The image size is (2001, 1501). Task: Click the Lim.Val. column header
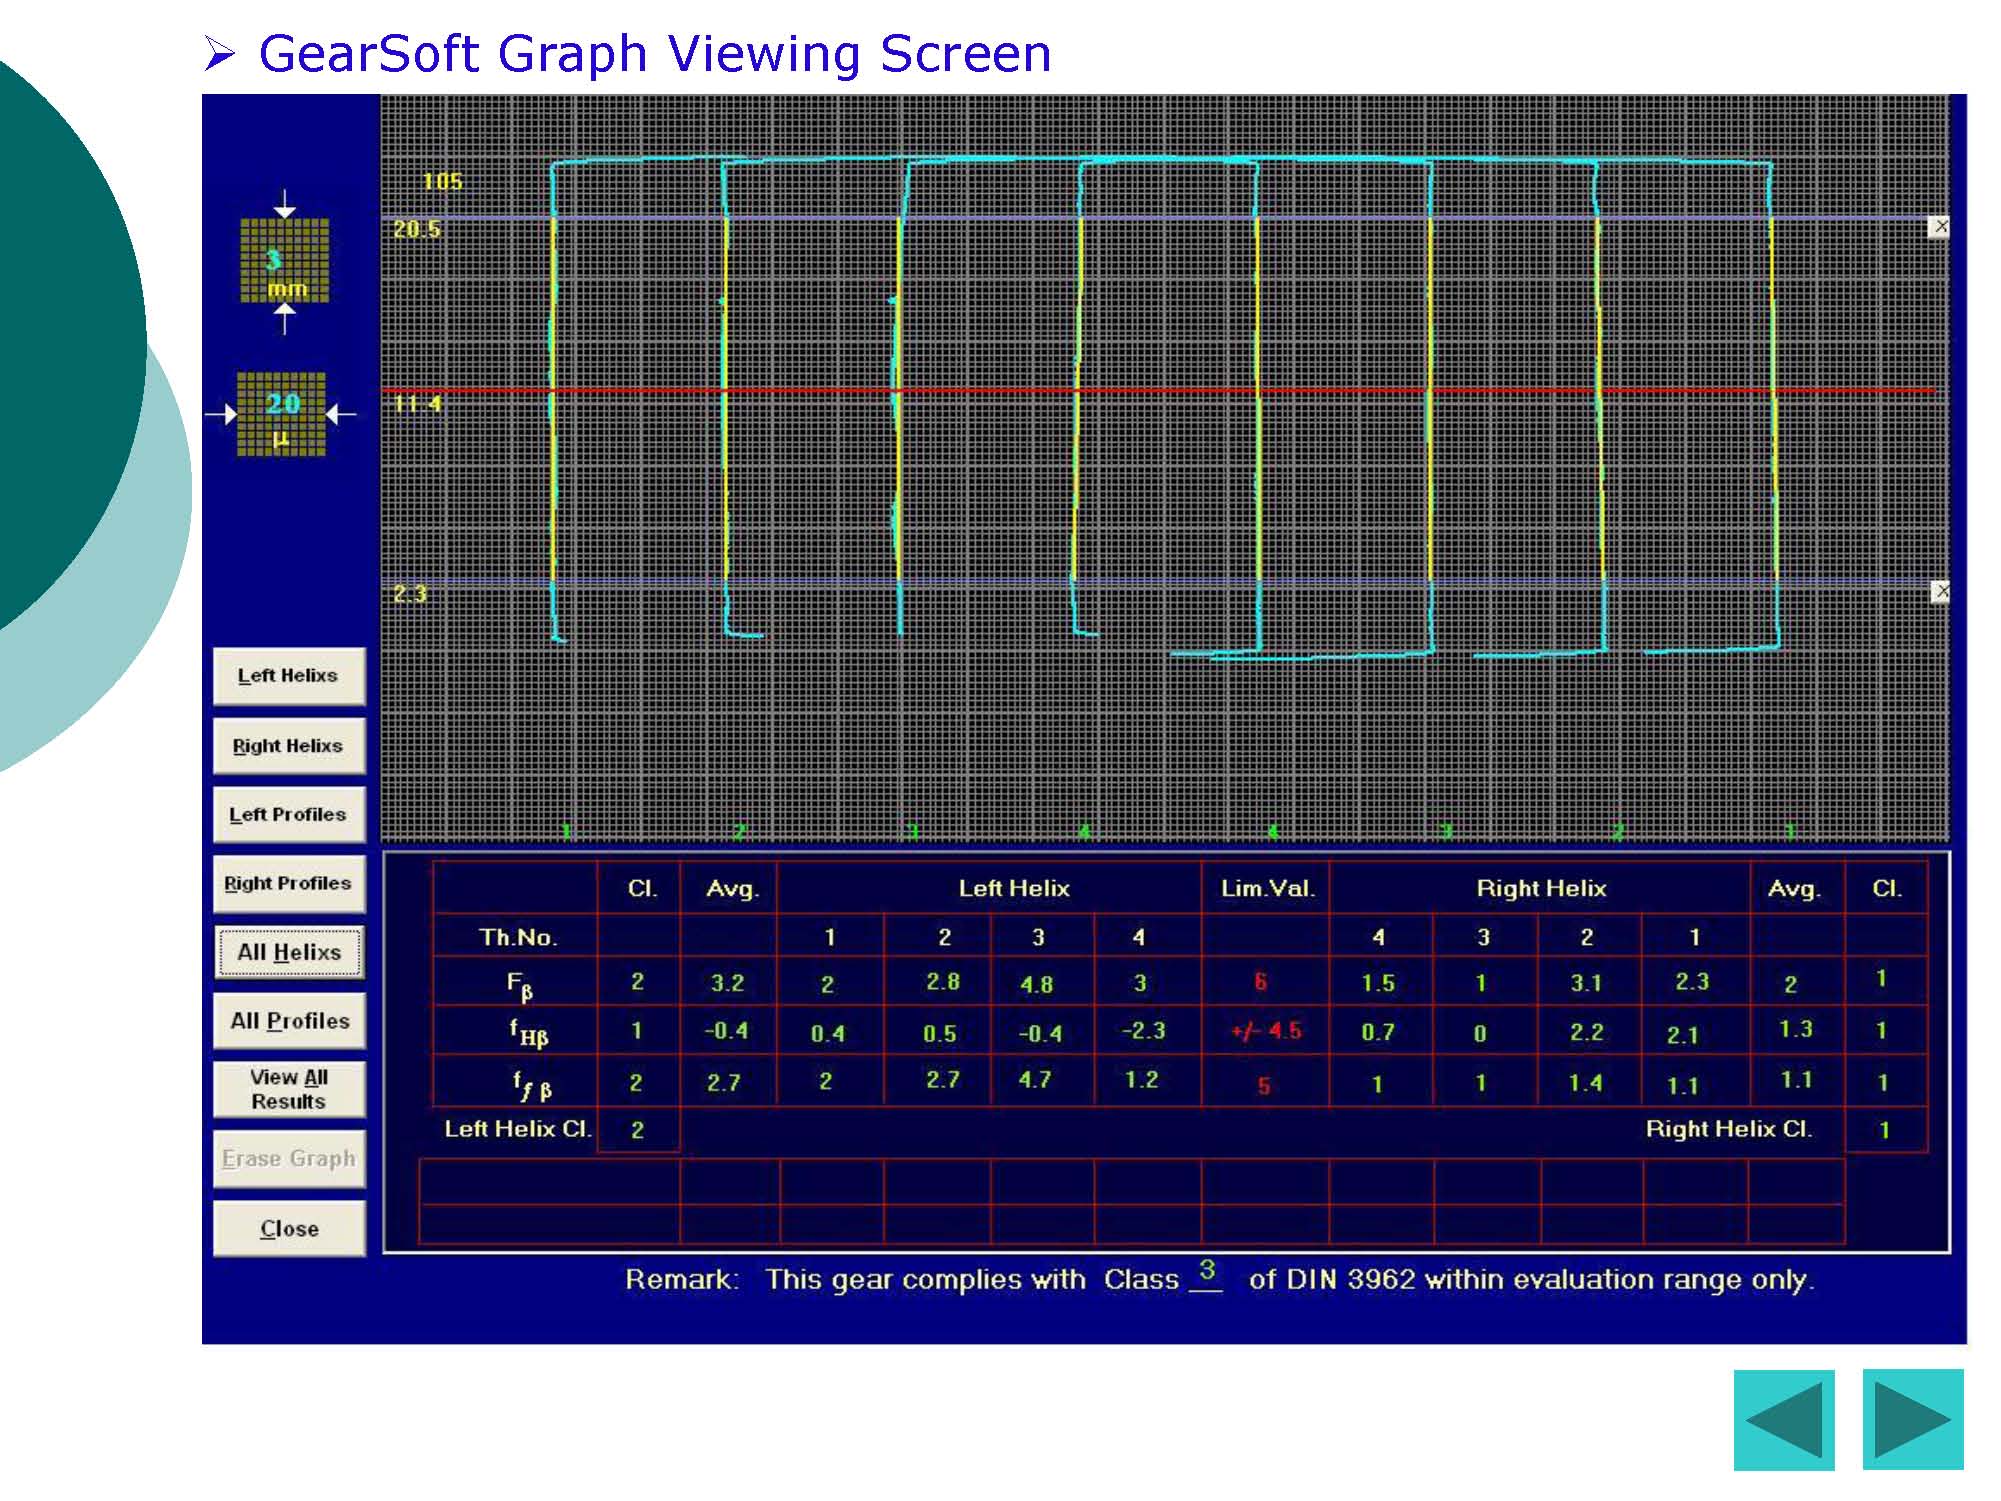click(x=1268, y=889)
